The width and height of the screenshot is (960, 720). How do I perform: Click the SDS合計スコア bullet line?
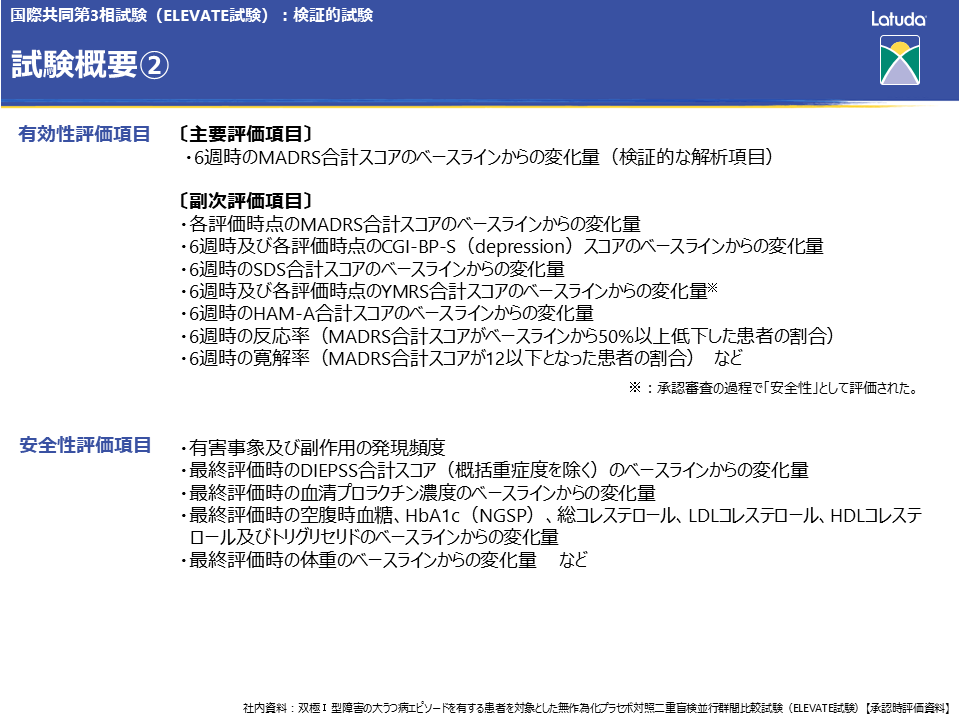pos(372,269)
